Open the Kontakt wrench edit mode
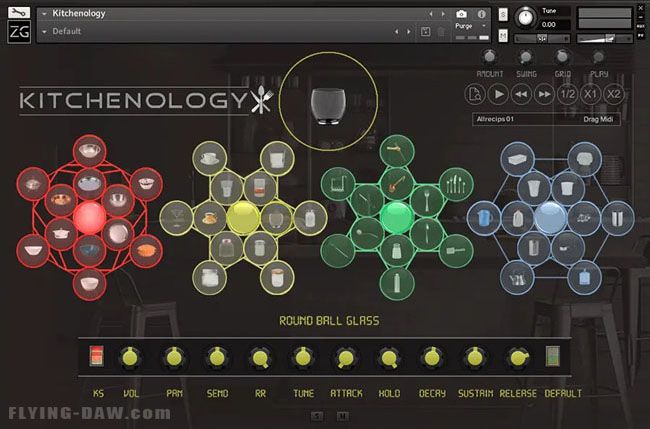Viewport: 650px width, 429px height. (19, 12)
